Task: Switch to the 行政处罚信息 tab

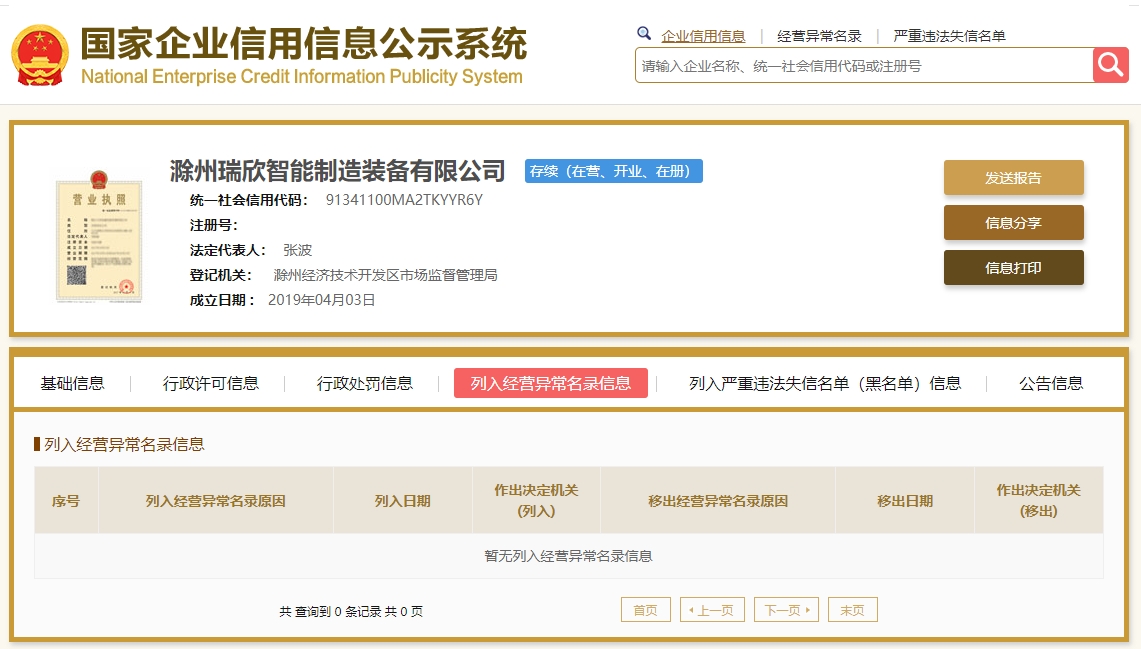Action: 365,383
